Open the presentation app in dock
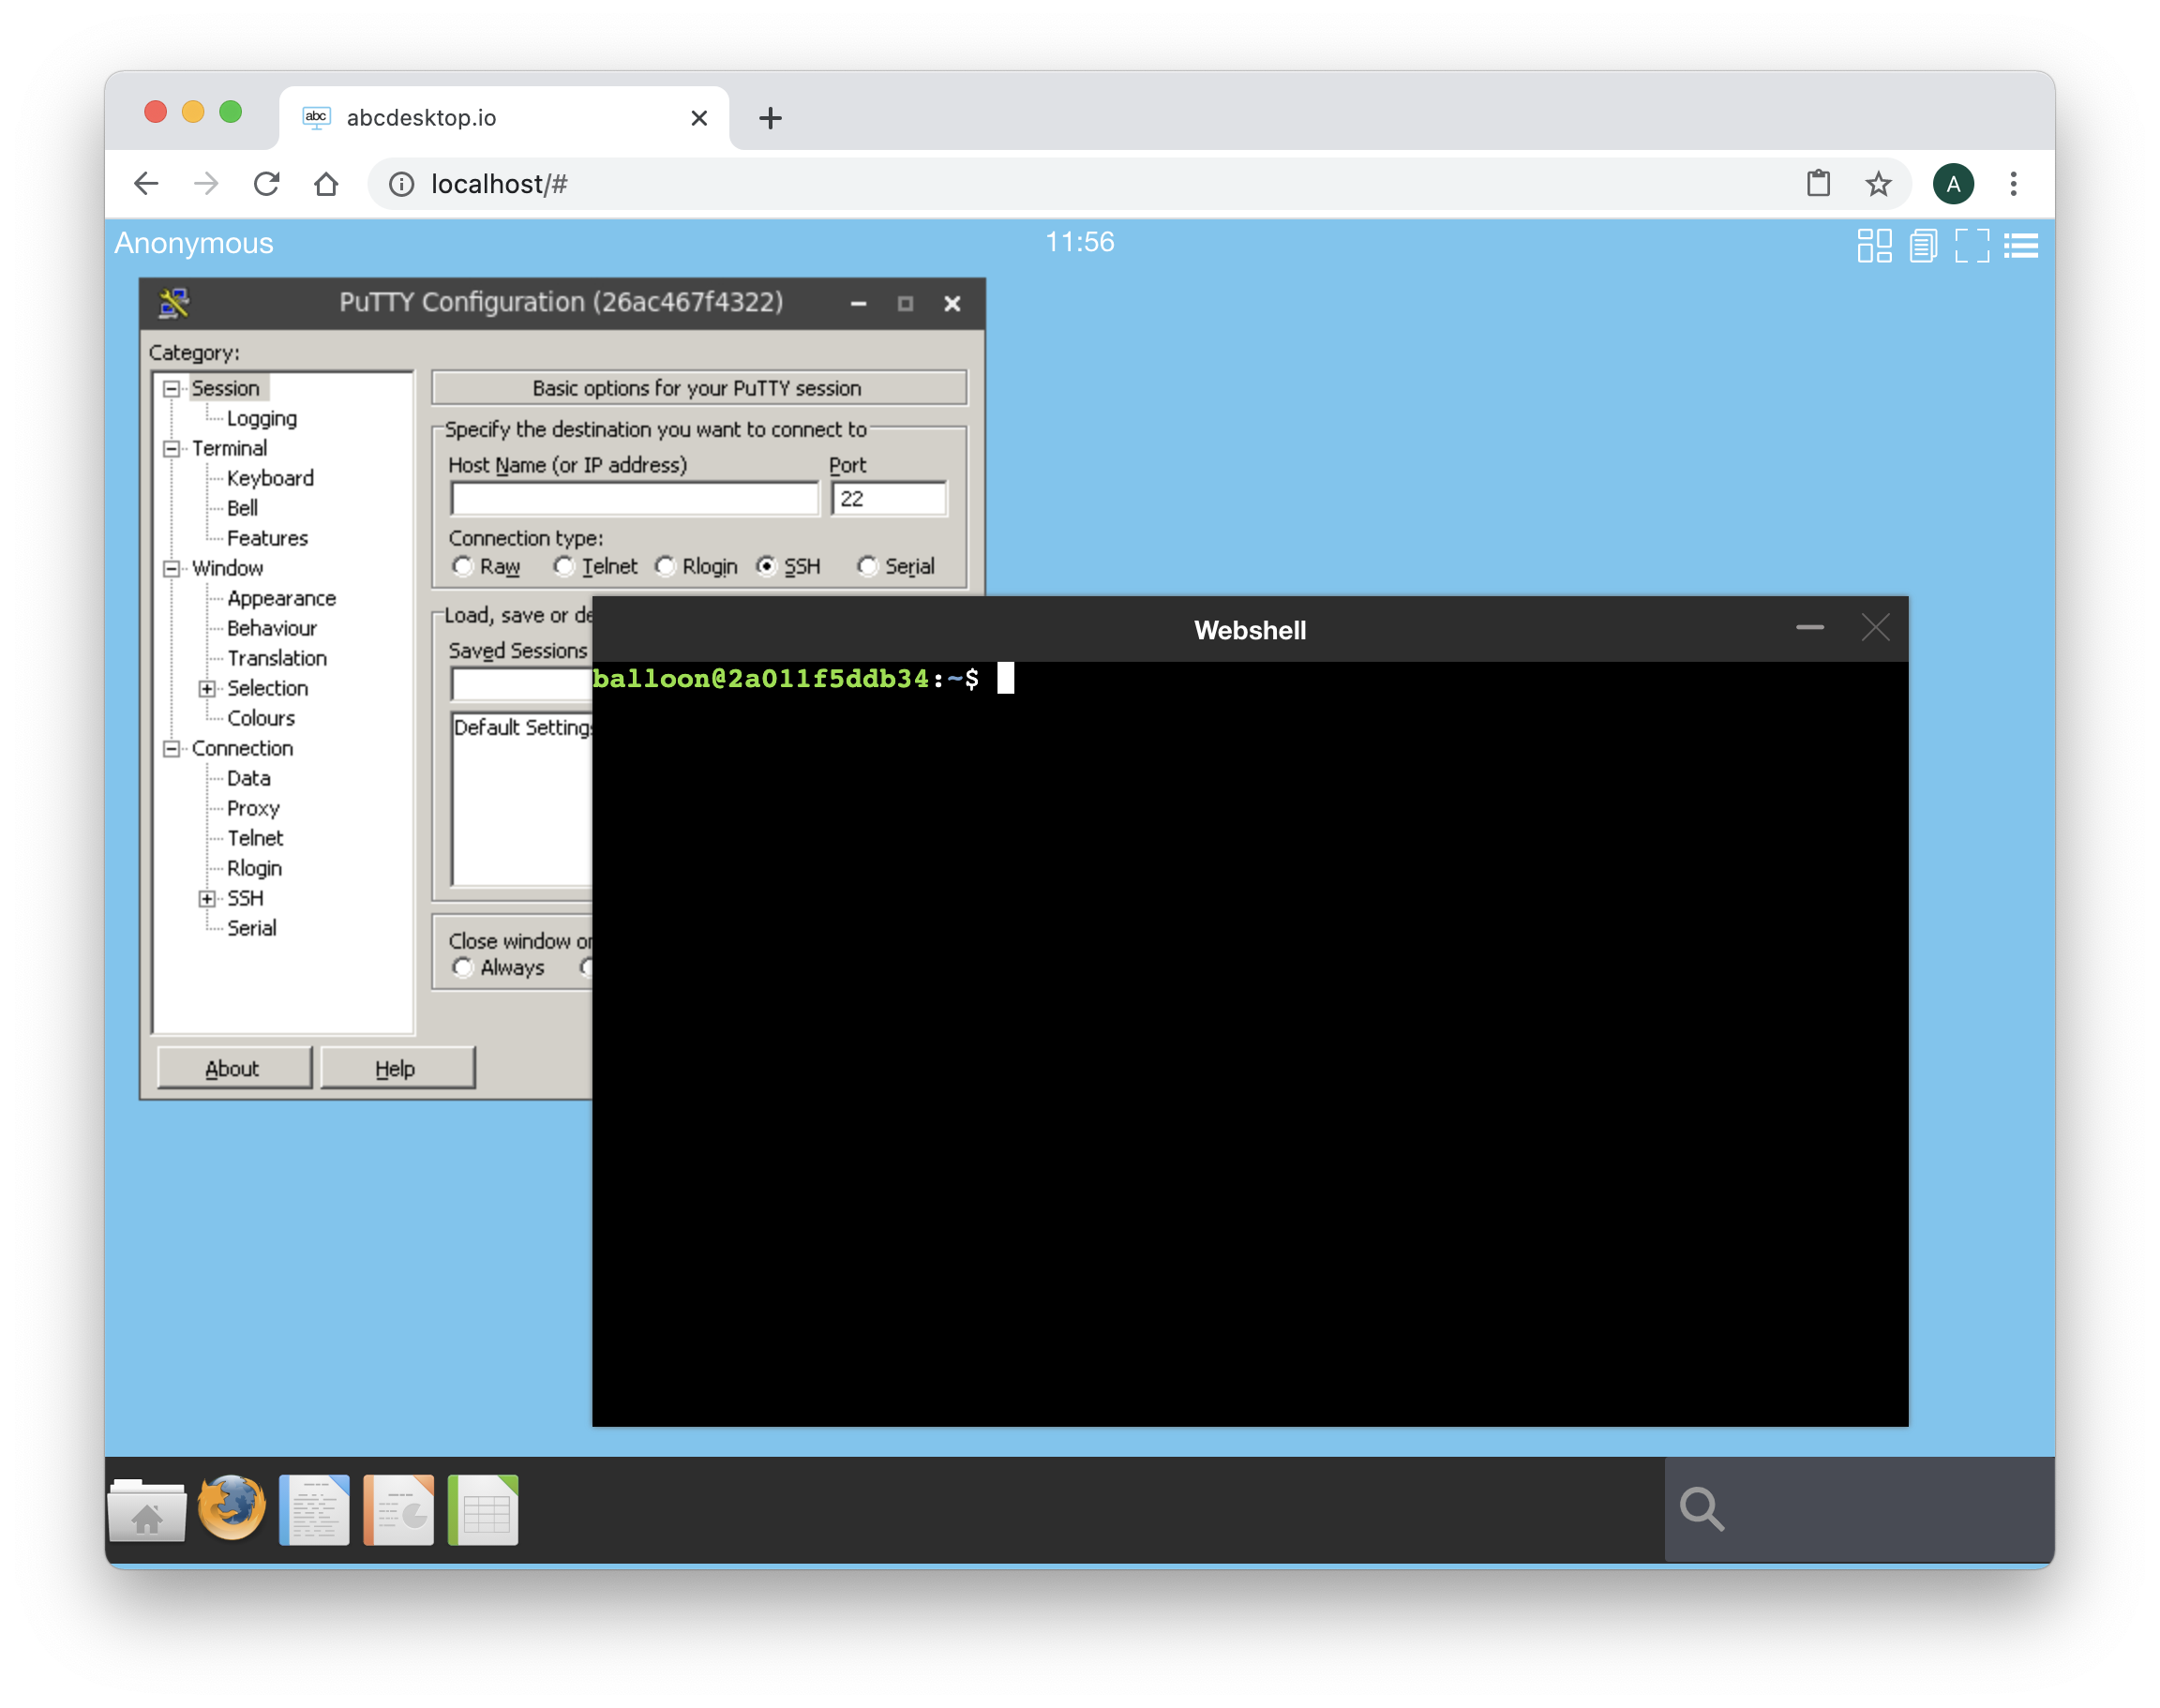 click(x=398, y=1509)
